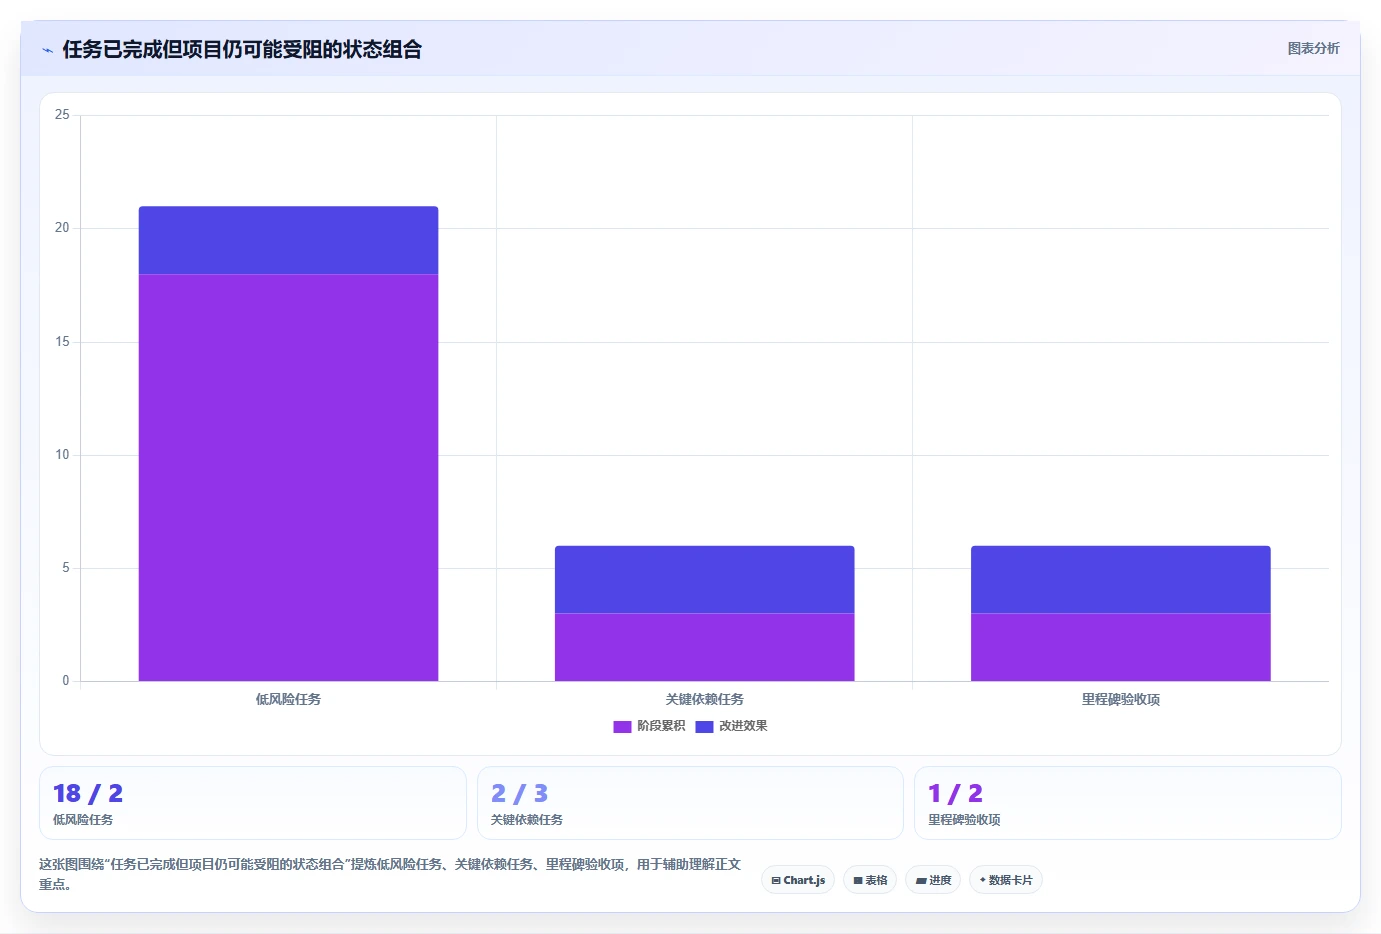Viewport: 1381px width, 934px height.
Task: Click the lightning icon beside the chart title
Action: tap(47, 50)
